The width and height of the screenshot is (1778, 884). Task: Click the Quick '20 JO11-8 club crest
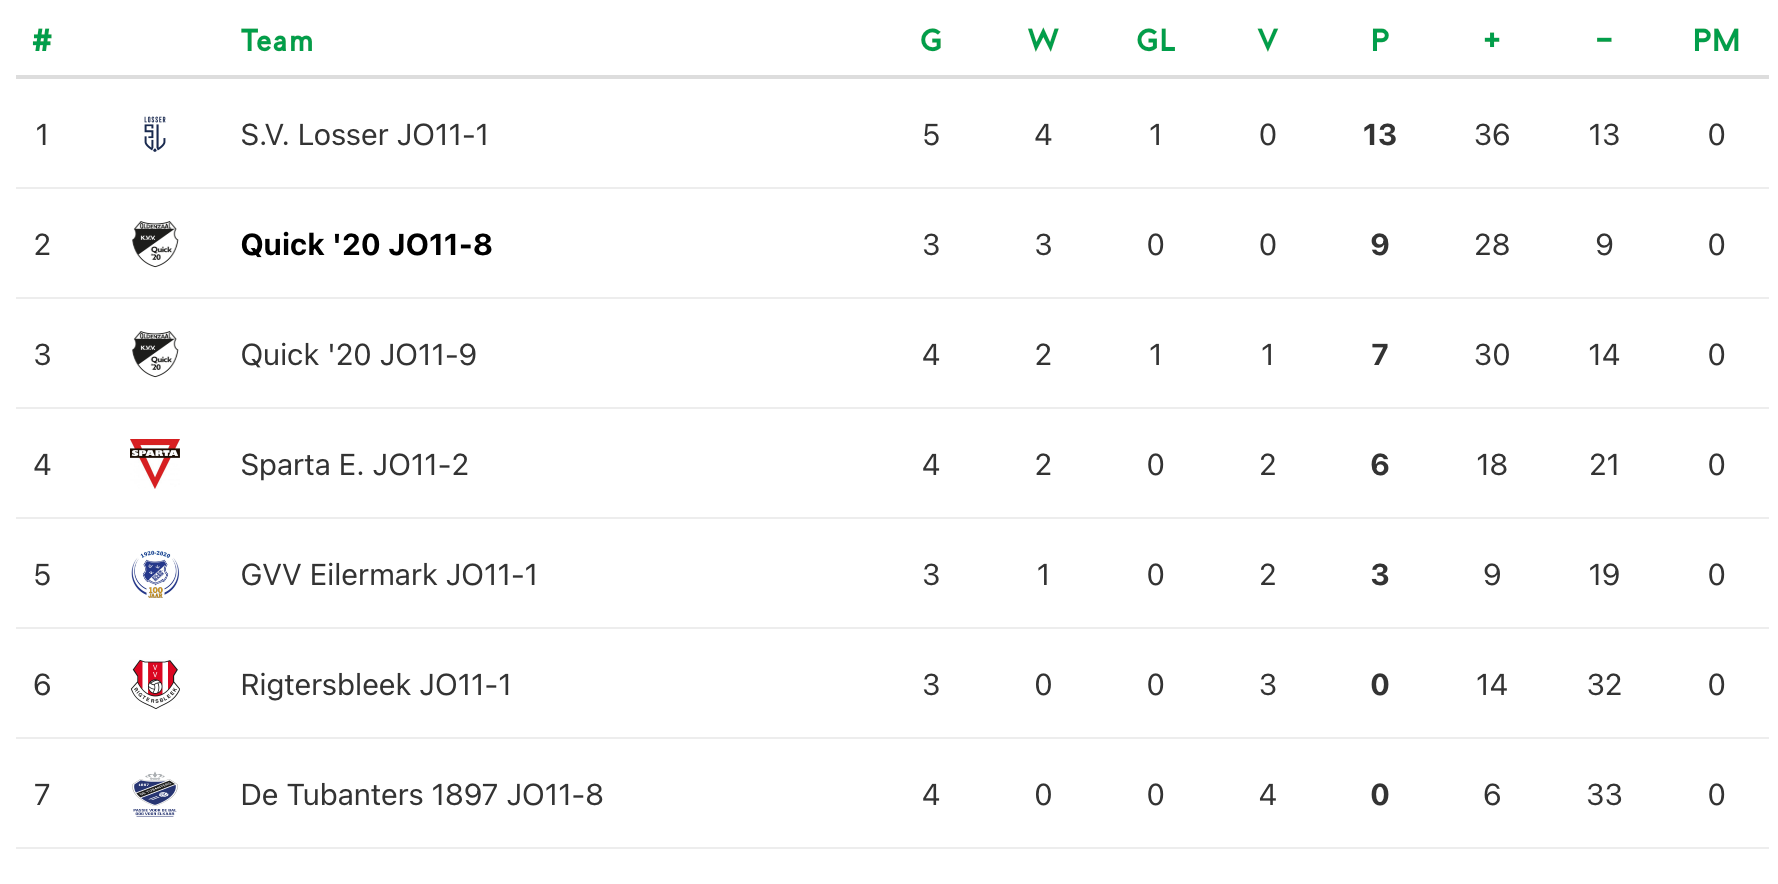[155, 244]
